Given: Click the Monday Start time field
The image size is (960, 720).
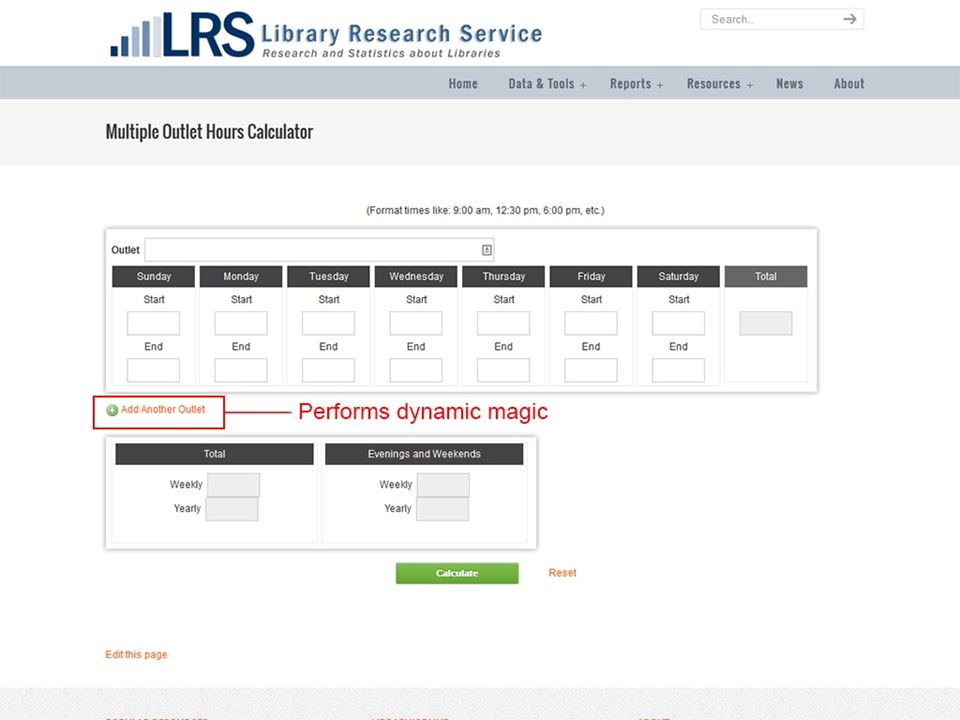Looking at the screenshot, I should [241, 323].
